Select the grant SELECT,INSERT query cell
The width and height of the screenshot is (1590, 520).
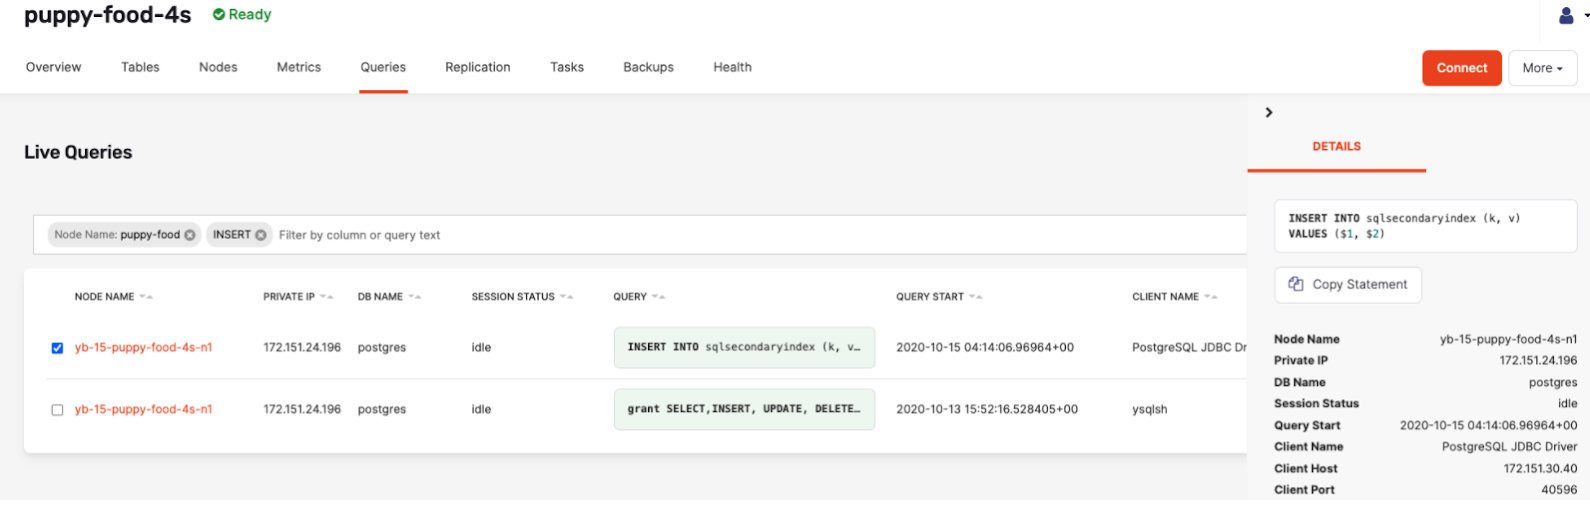[744, 409]
